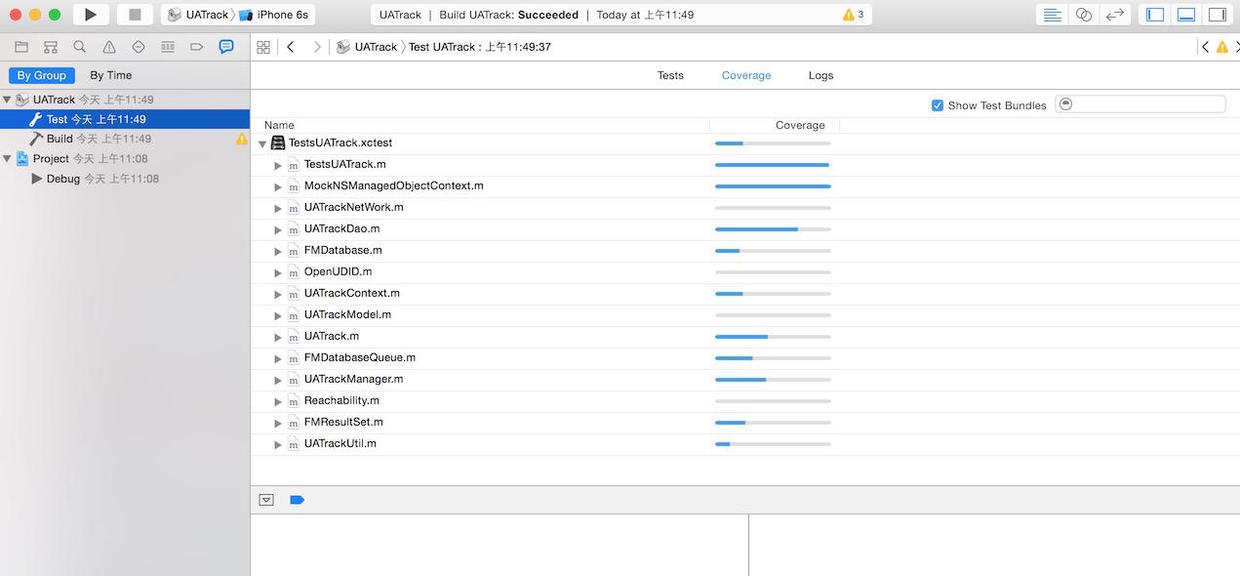Screen dimensions: 1240x576
Task: Switch to the Assistant editor
Action: coord(1083,15)
